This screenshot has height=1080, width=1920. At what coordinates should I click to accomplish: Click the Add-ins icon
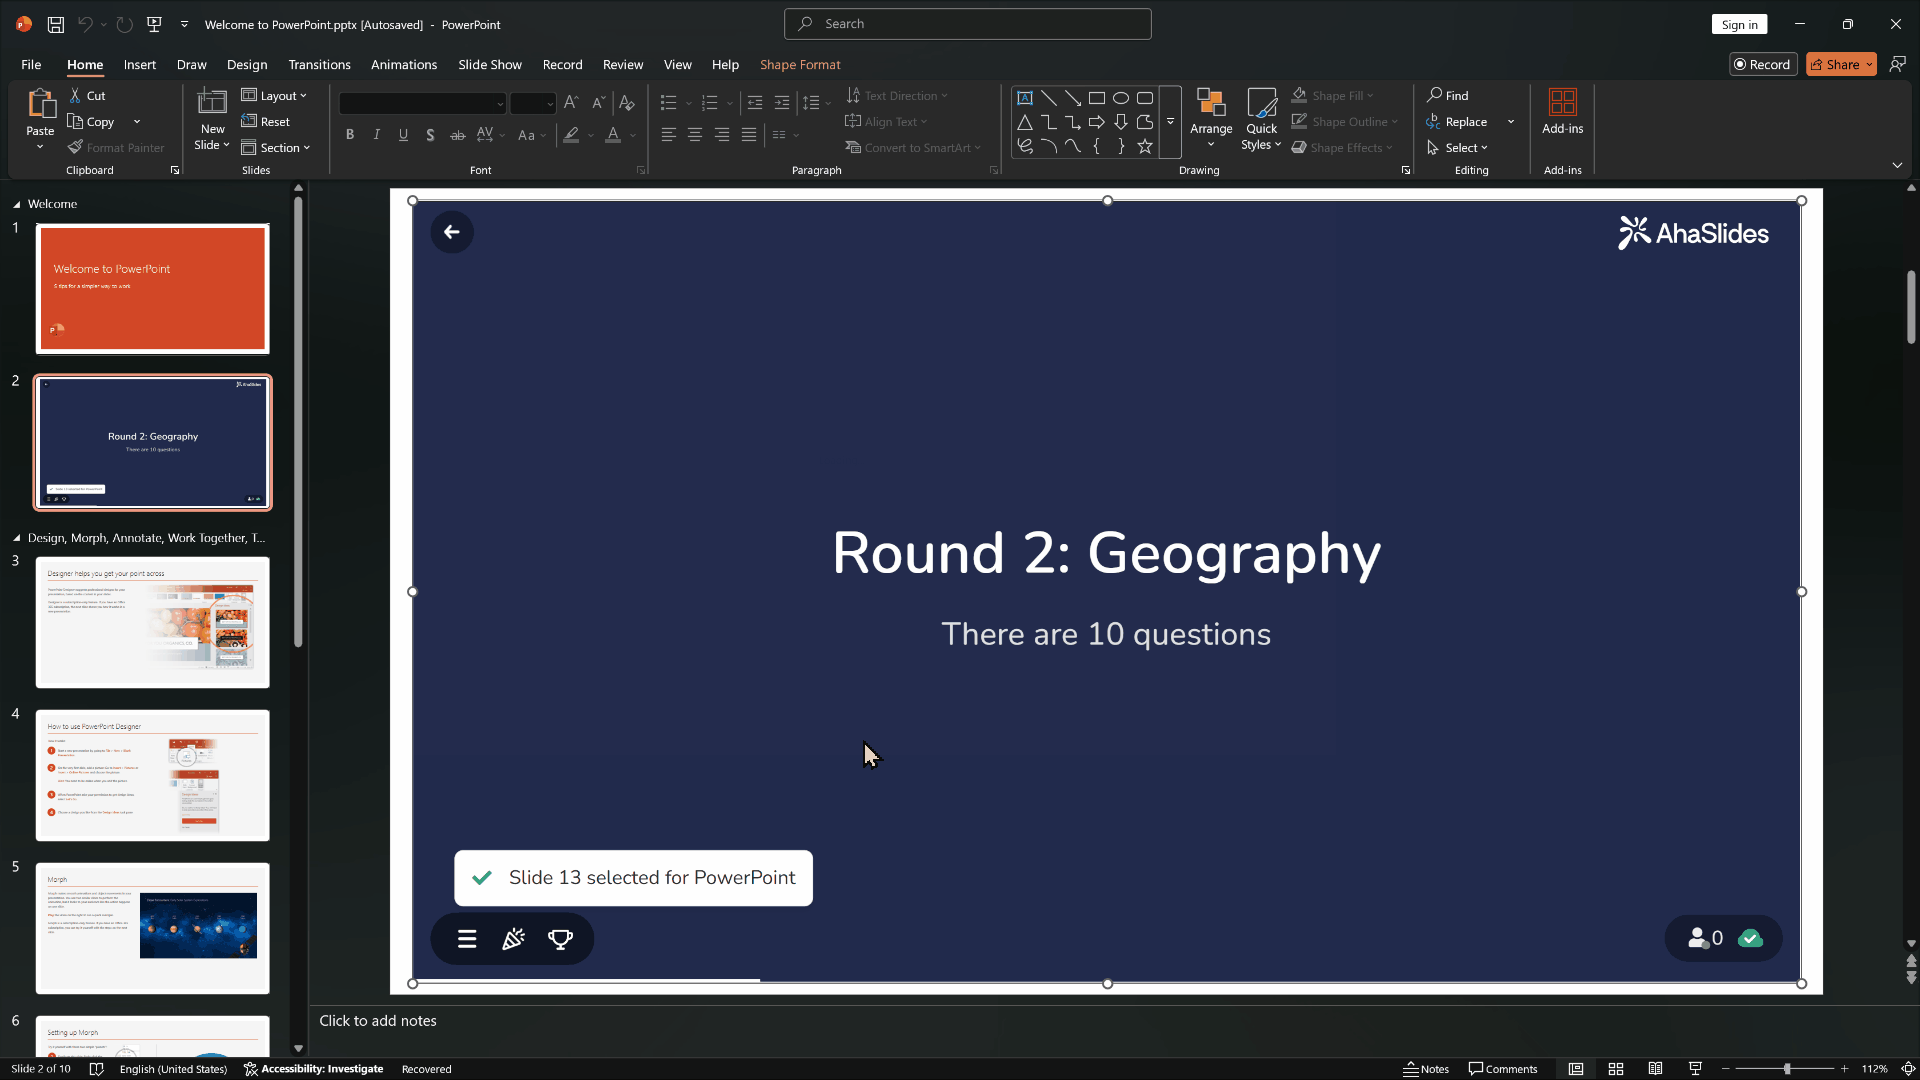[x=1562, y=110]
